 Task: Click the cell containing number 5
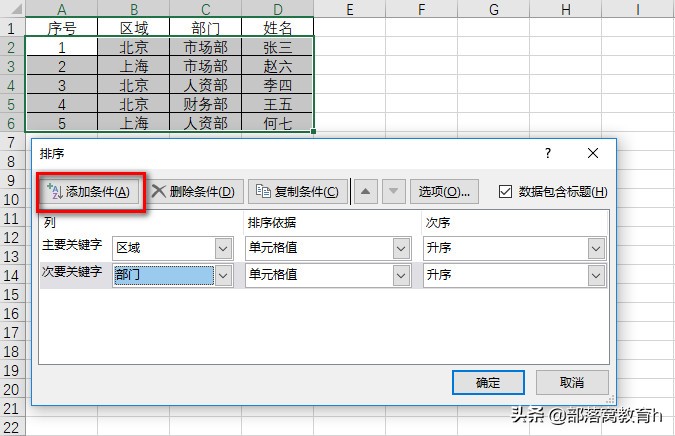pyautogui.click(x=62, y=123)
